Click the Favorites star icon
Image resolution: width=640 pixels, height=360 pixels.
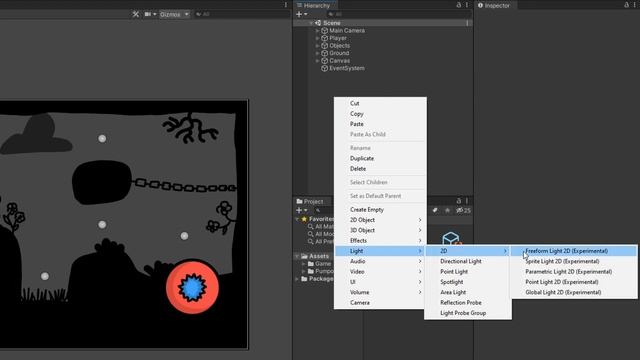pos(304,219)
